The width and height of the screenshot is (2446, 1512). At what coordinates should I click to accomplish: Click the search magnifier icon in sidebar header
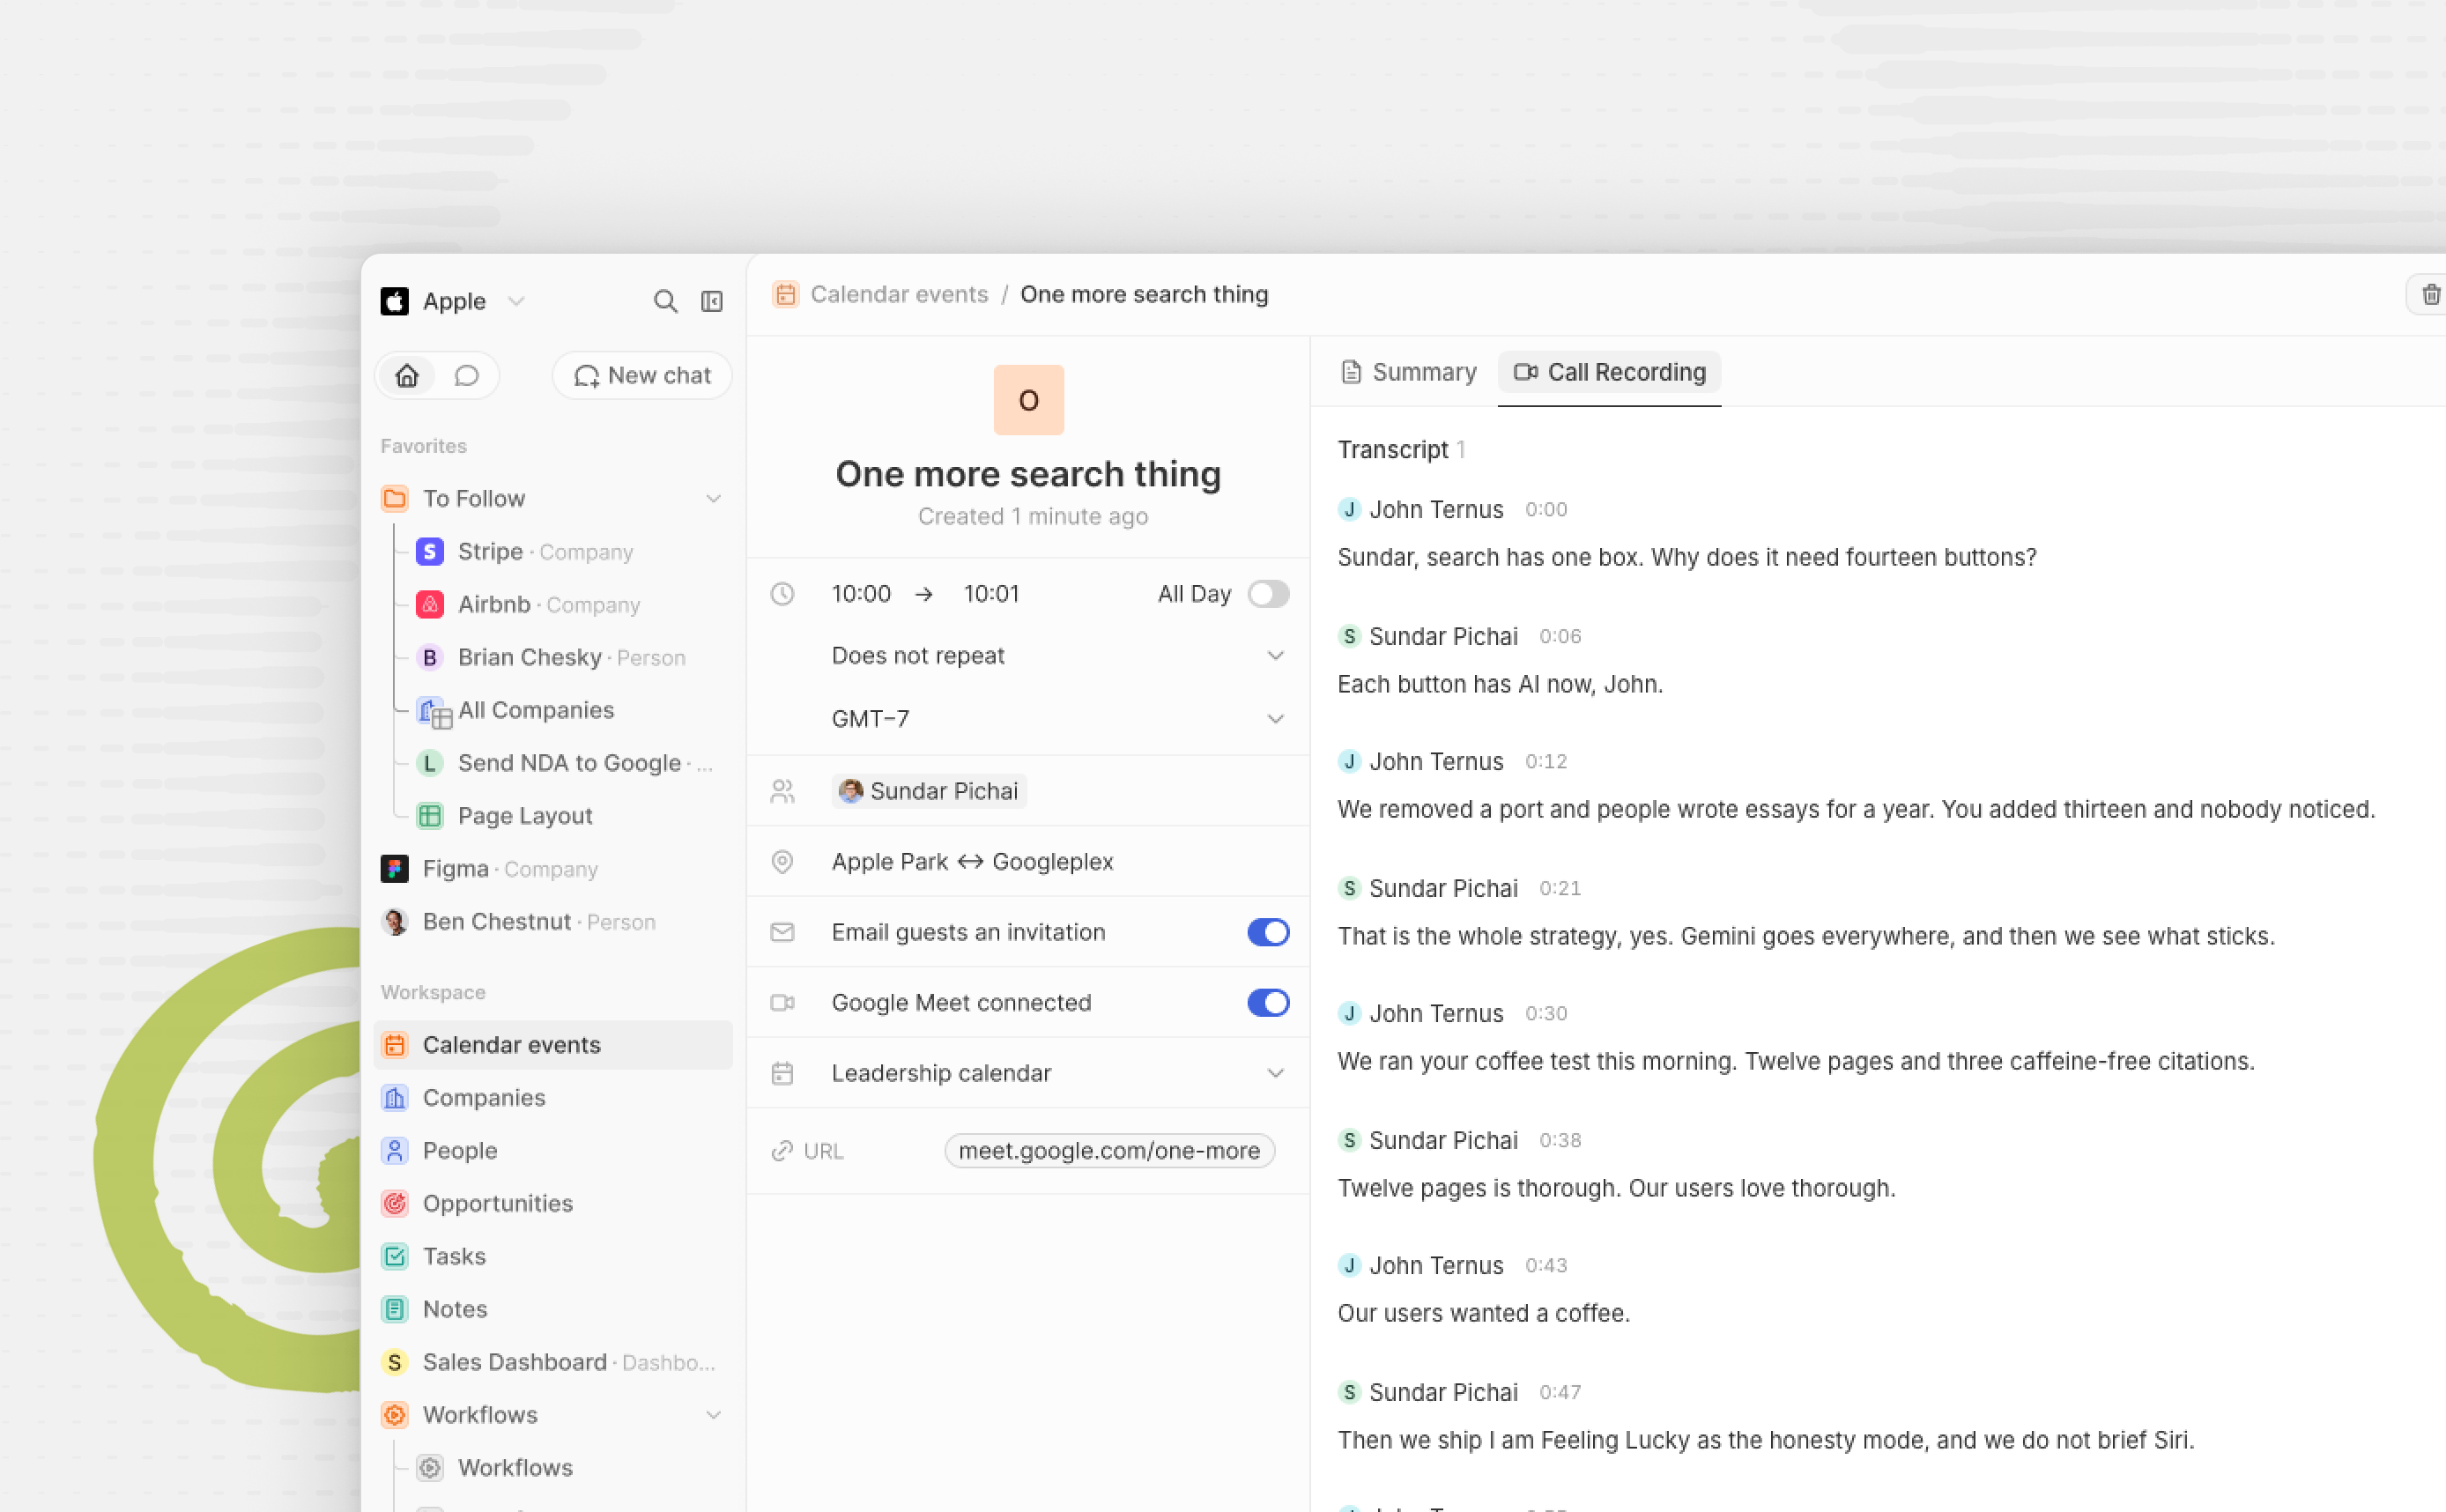click(665, 301)
